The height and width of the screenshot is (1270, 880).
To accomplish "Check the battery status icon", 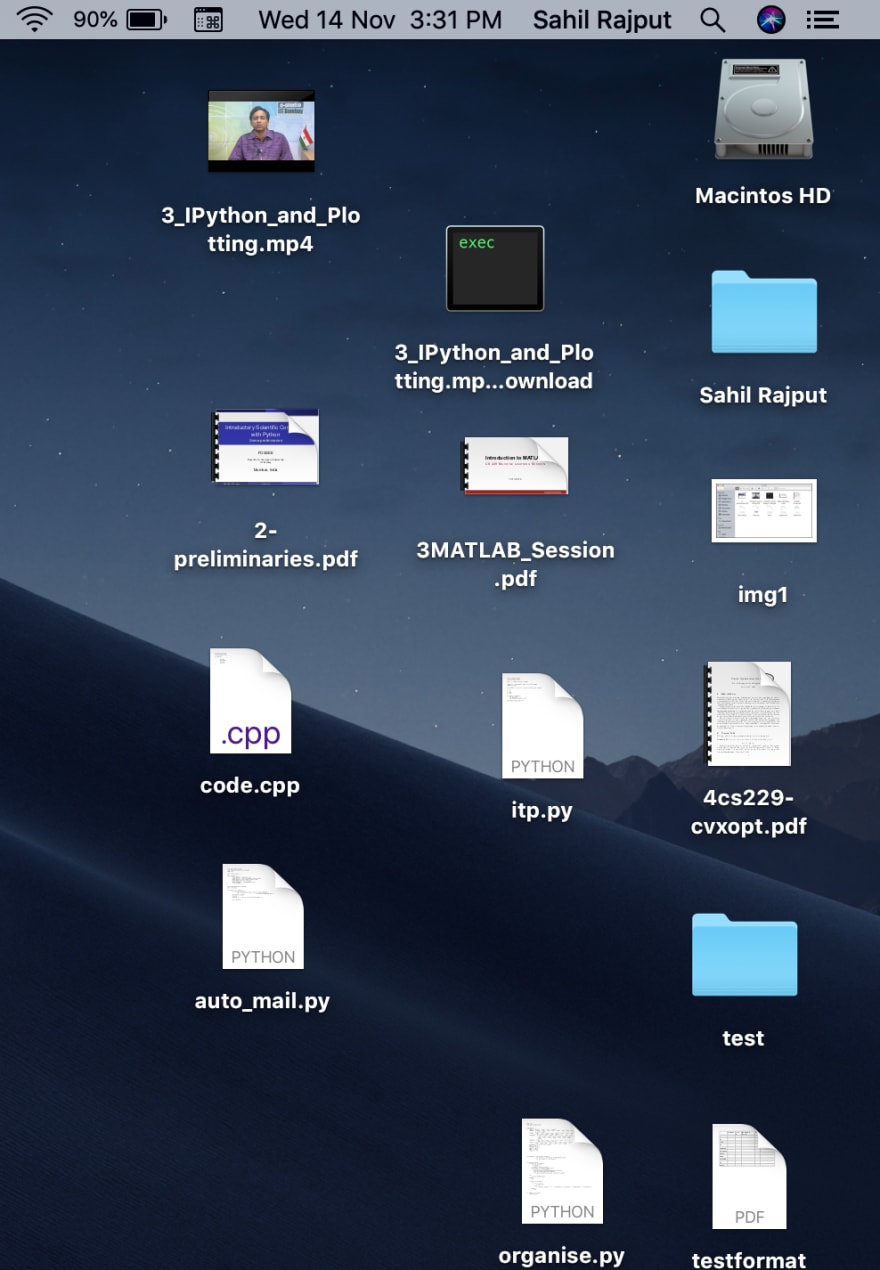I will tap(148, 20).
